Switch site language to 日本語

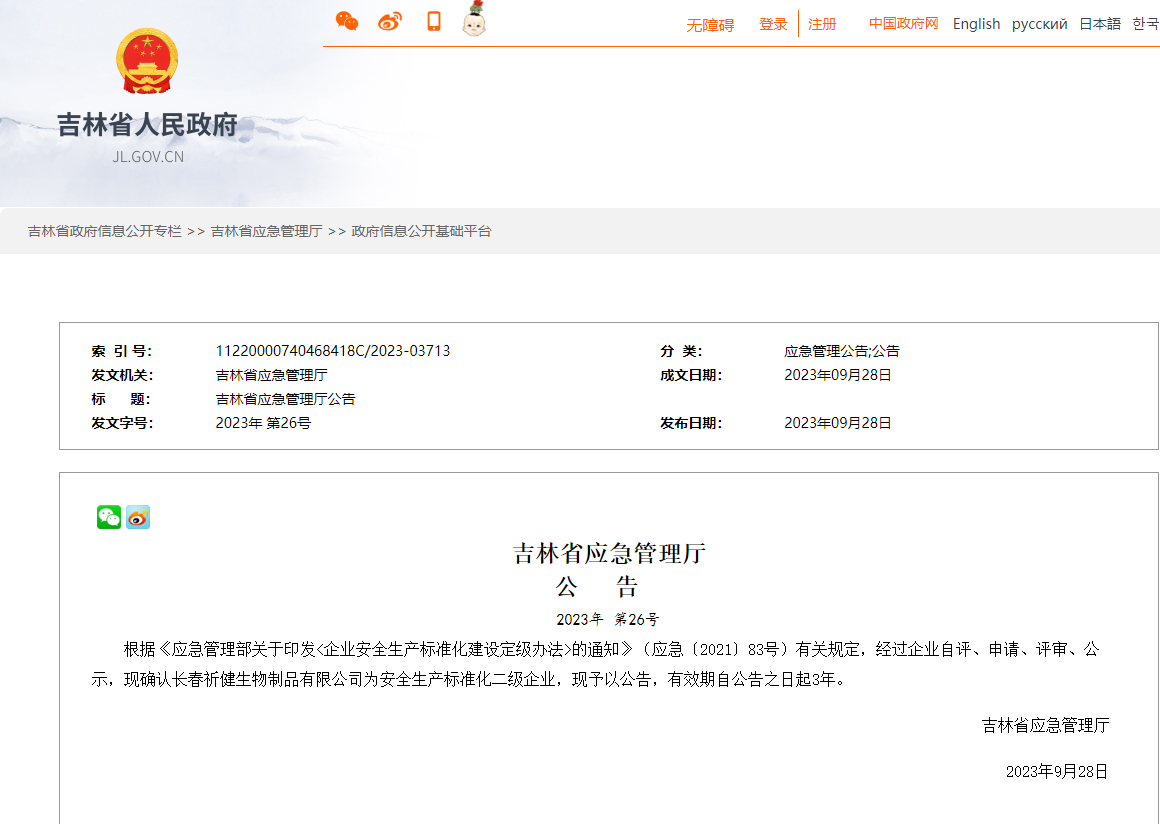coord(1101,23)
